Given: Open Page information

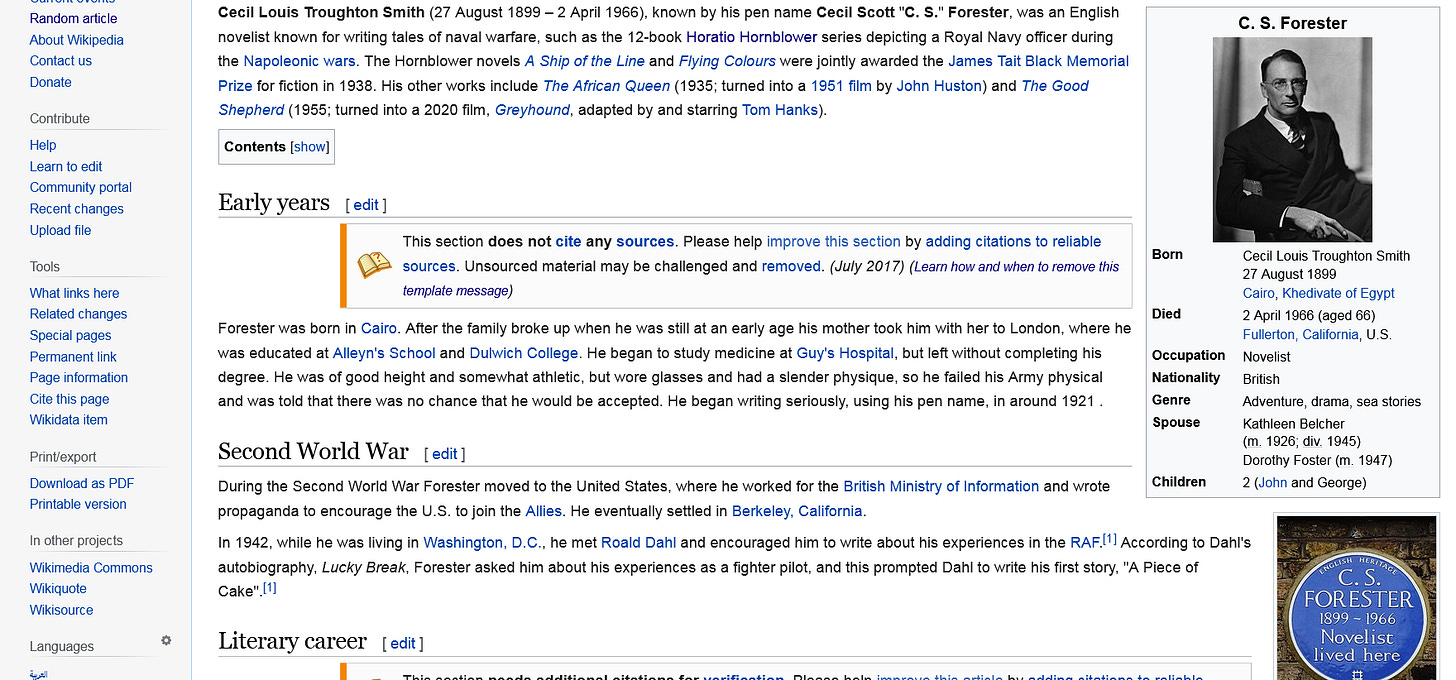Looking at the screenshot, I should pos(79,378).
